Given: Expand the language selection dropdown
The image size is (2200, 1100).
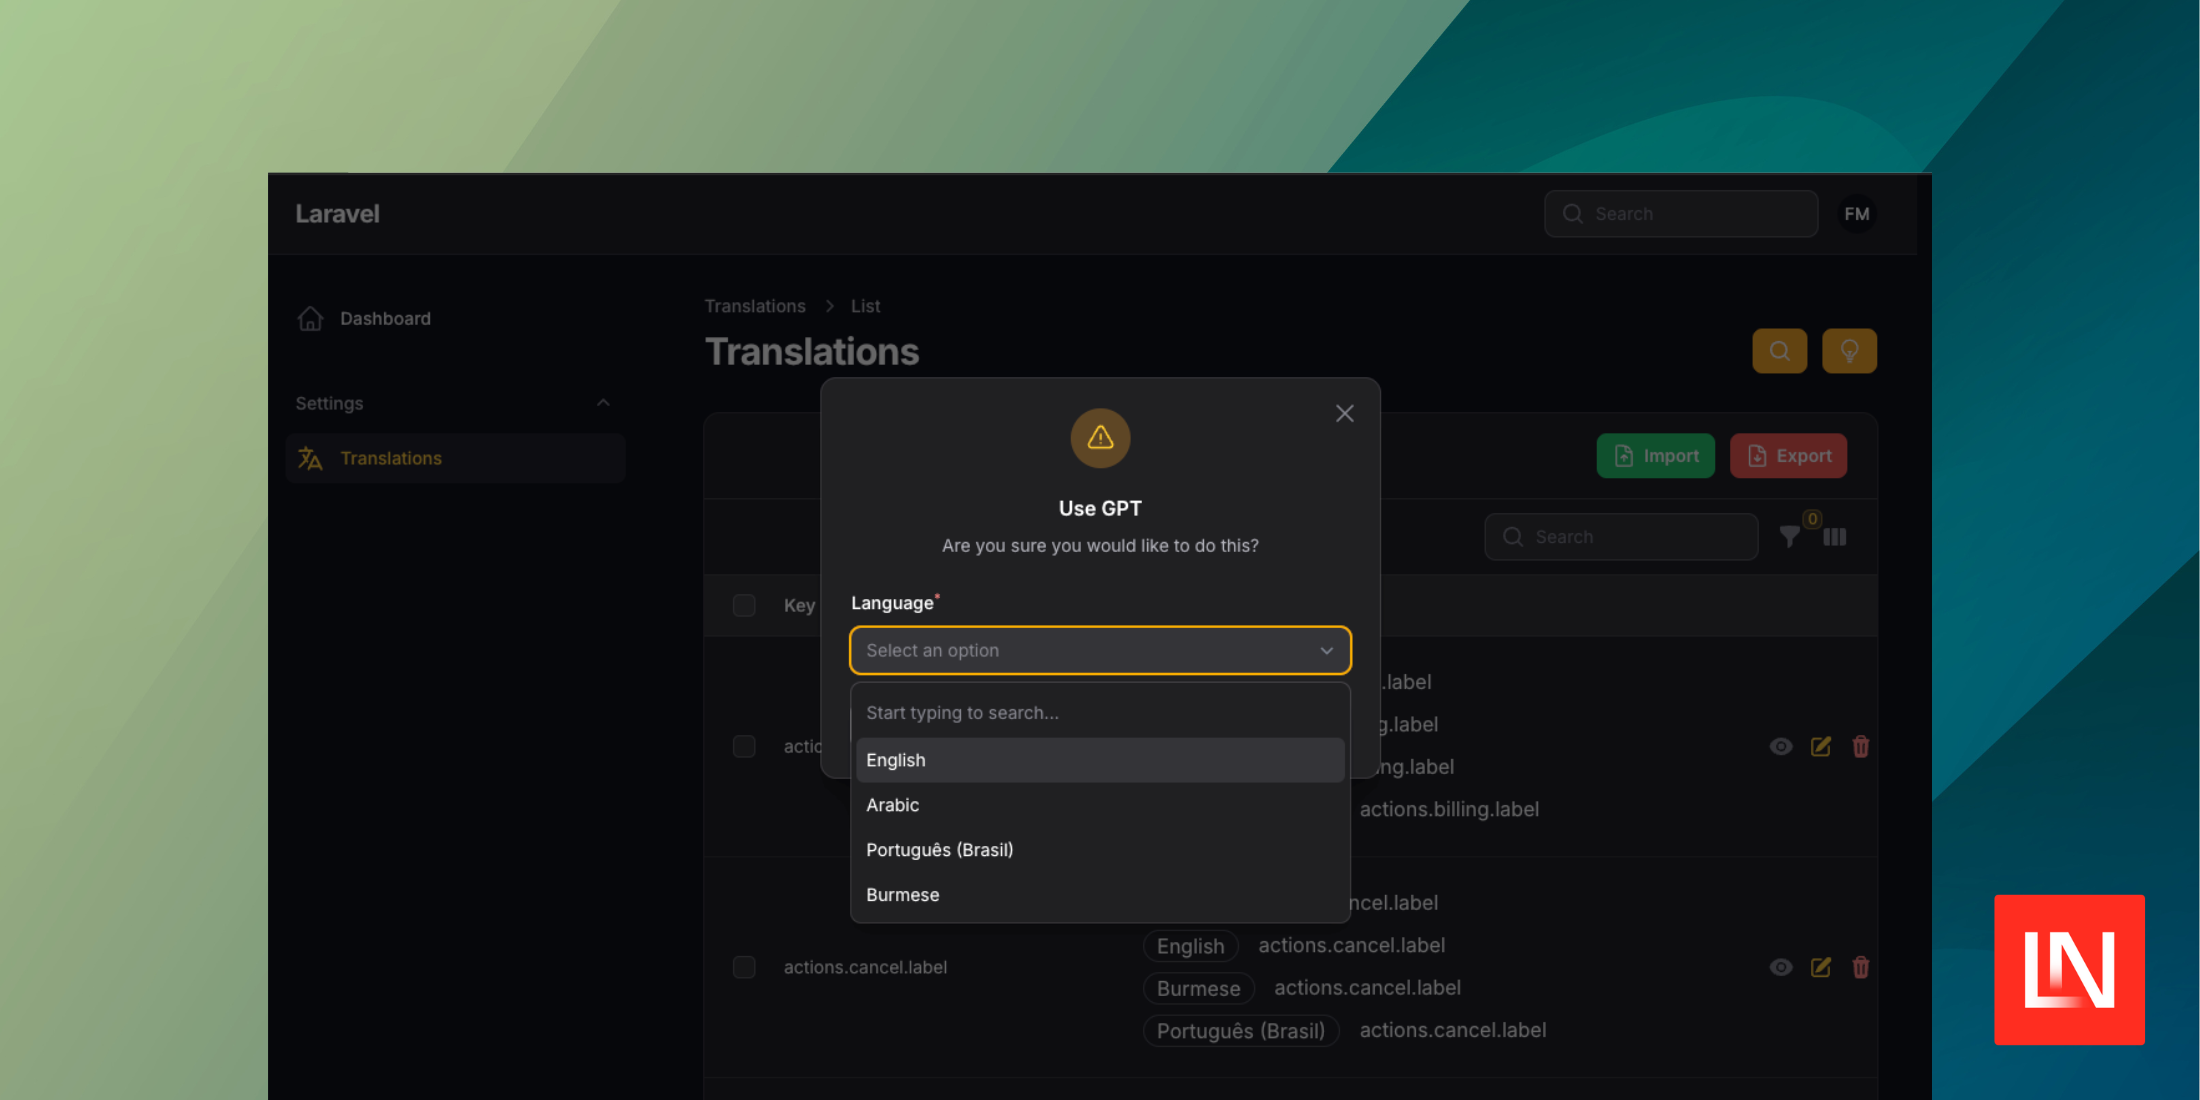Looking at the screenshot, I should coord(1099,650).
